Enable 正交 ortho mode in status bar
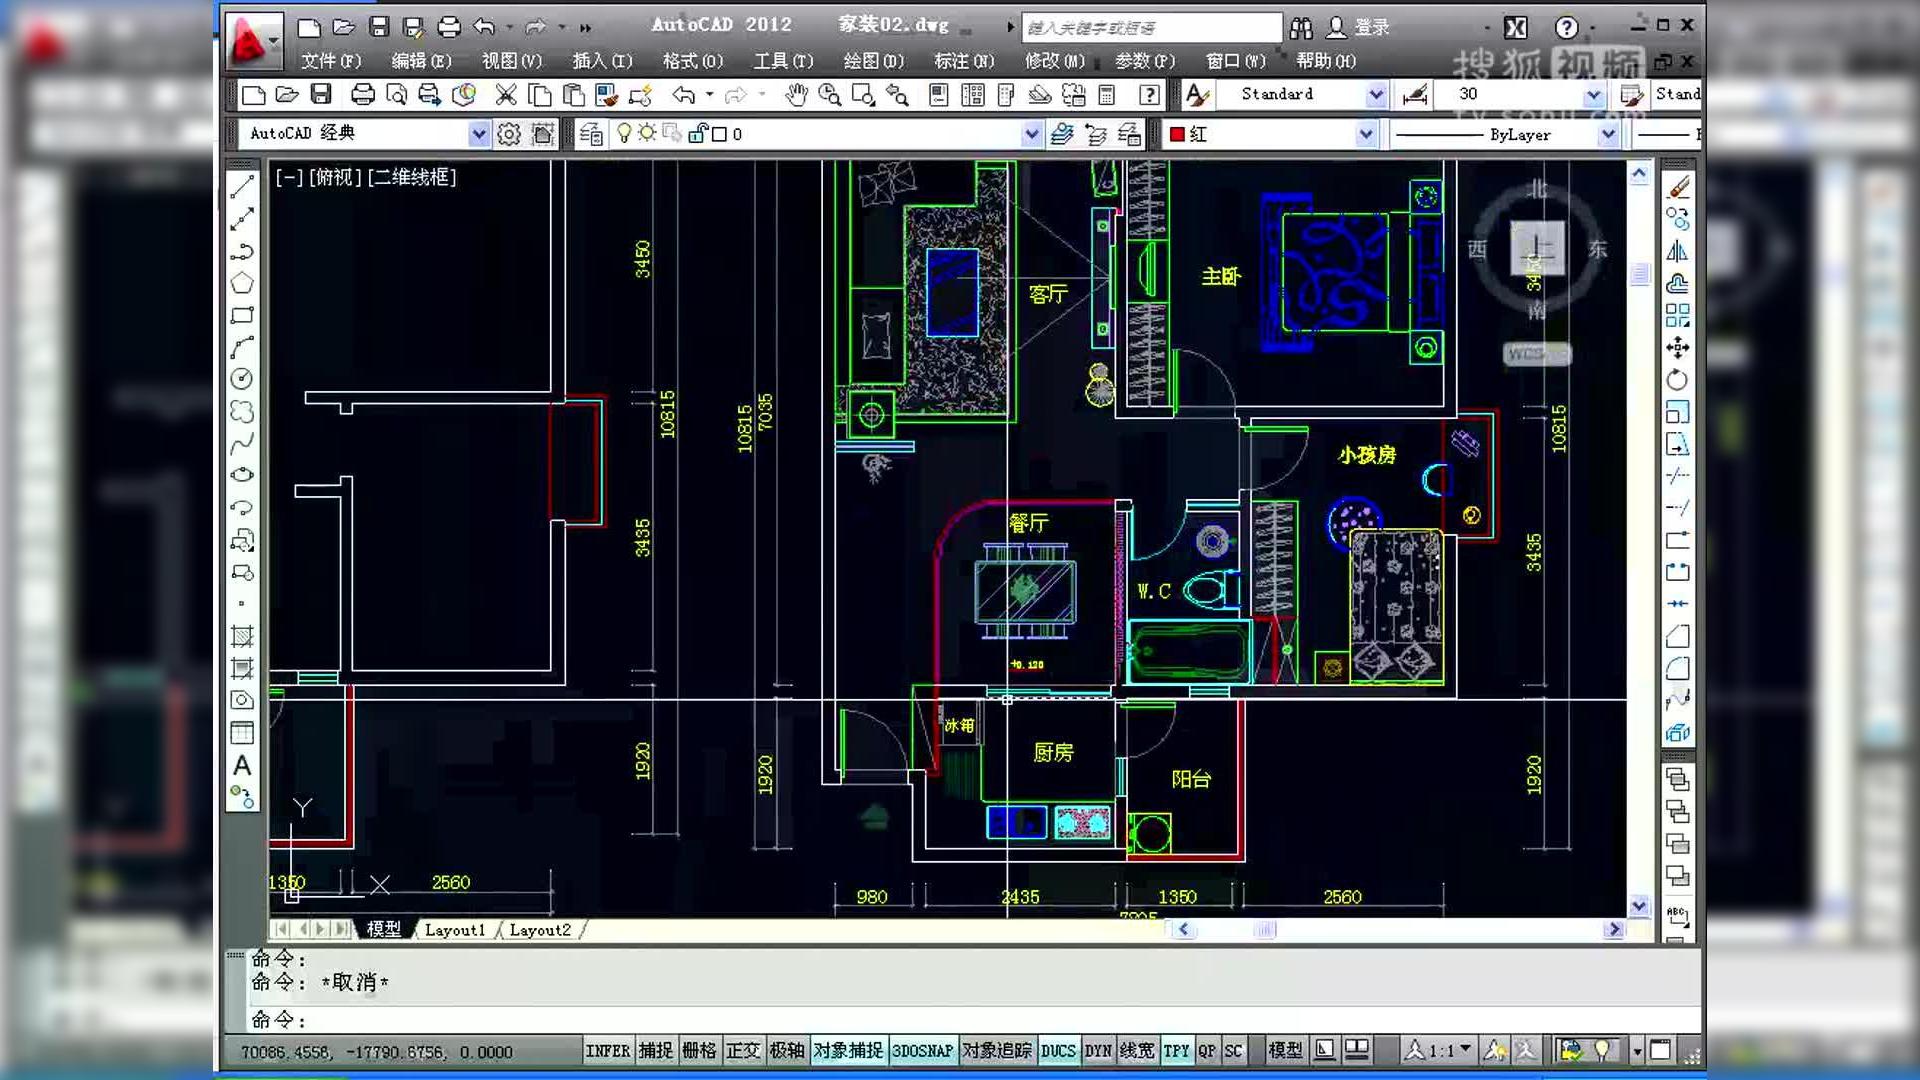 point(744,1051)
